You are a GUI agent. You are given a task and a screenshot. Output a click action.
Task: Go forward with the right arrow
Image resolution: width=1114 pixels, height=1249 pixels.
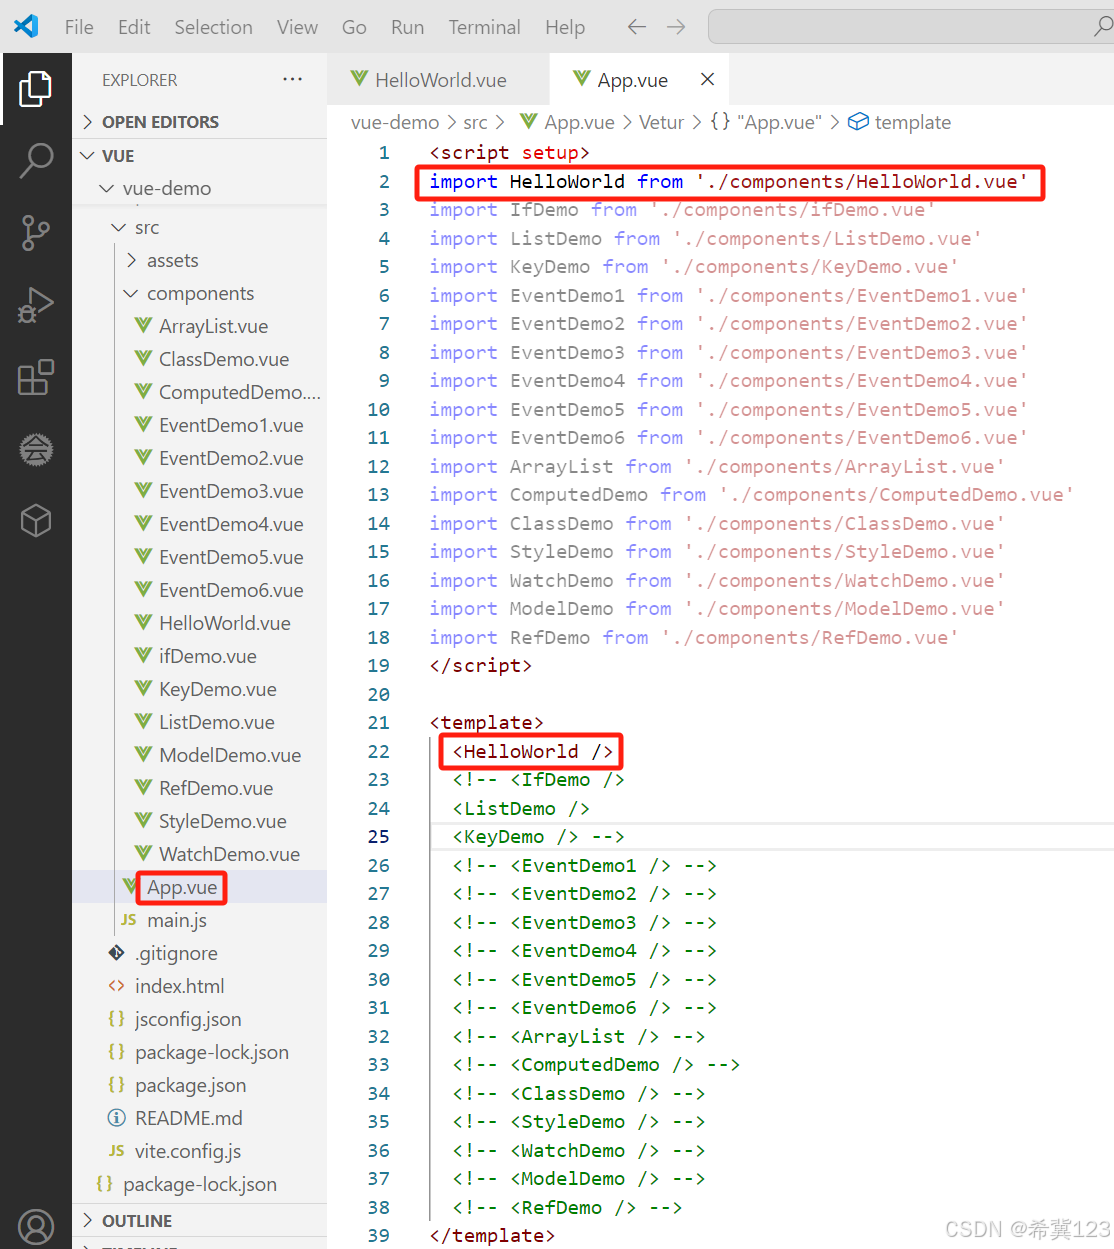pyautogui.click(x=676, y=27)
